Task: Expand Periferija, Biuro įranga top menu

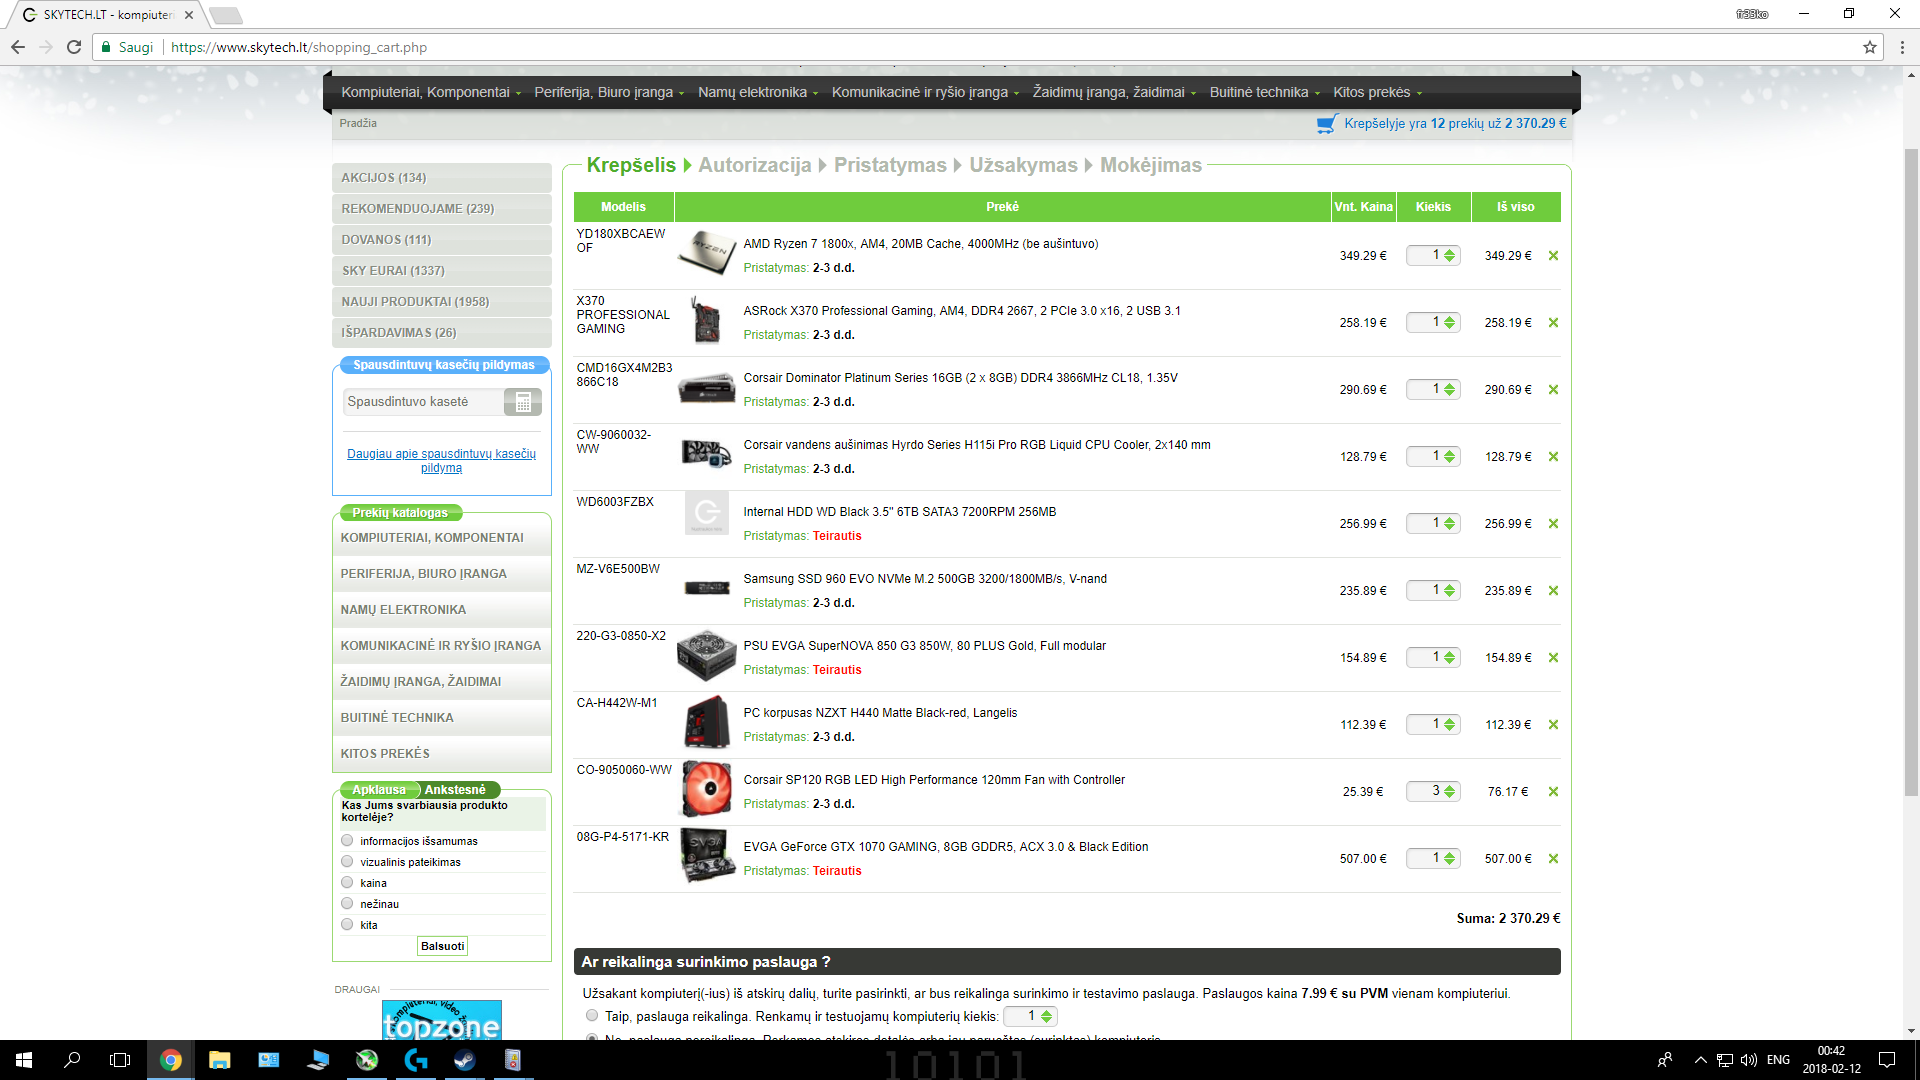Action: [x=609, y=92]
